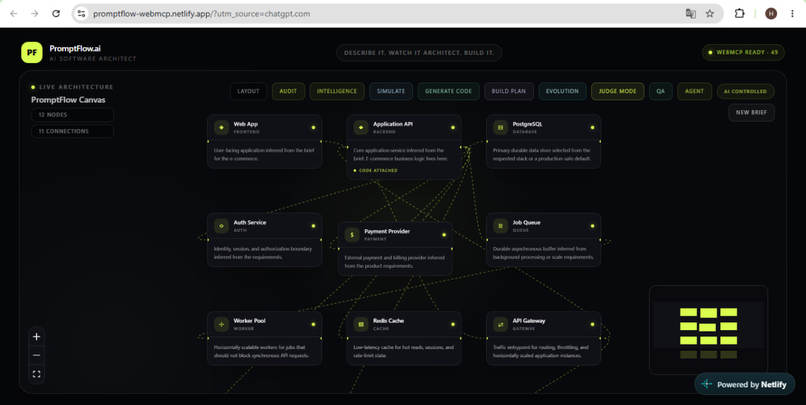This screenshot has height=405, width=806.
Task: Select the Auth Service node title
Action: click(250, 223)
